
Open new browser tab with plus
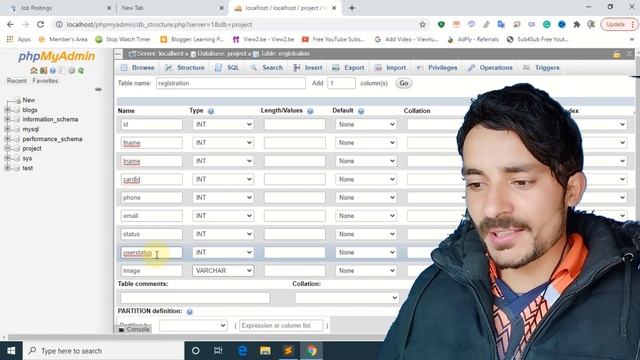pos(352,8)
